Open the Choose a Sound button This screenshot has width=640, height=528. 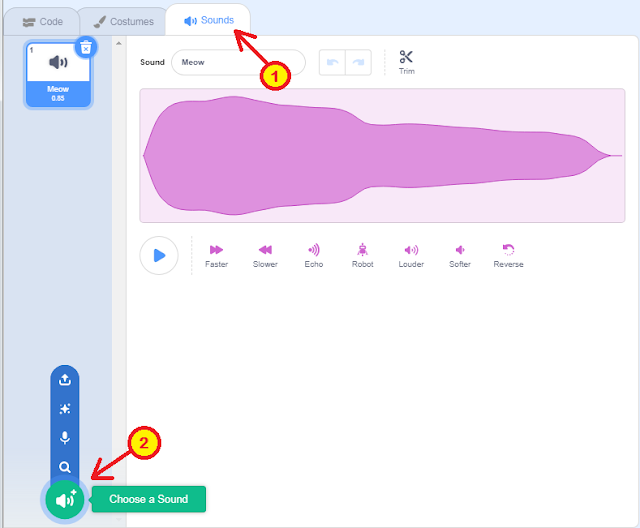pyautogui.click(x=64, y=499)
